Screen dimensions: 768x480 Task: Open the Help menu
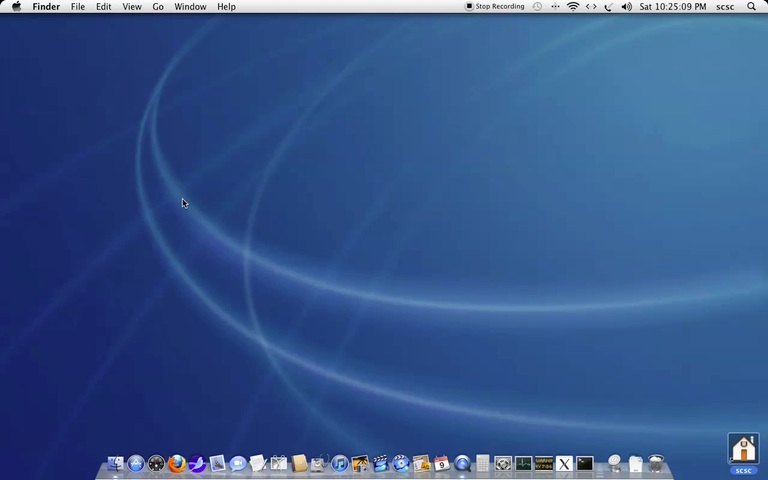click(226, 6)
